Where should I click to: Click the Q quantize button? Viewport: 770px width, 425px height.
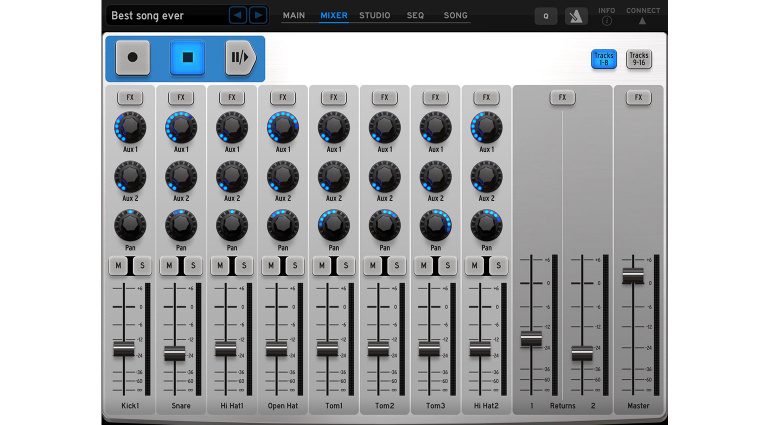pos(545,16)
